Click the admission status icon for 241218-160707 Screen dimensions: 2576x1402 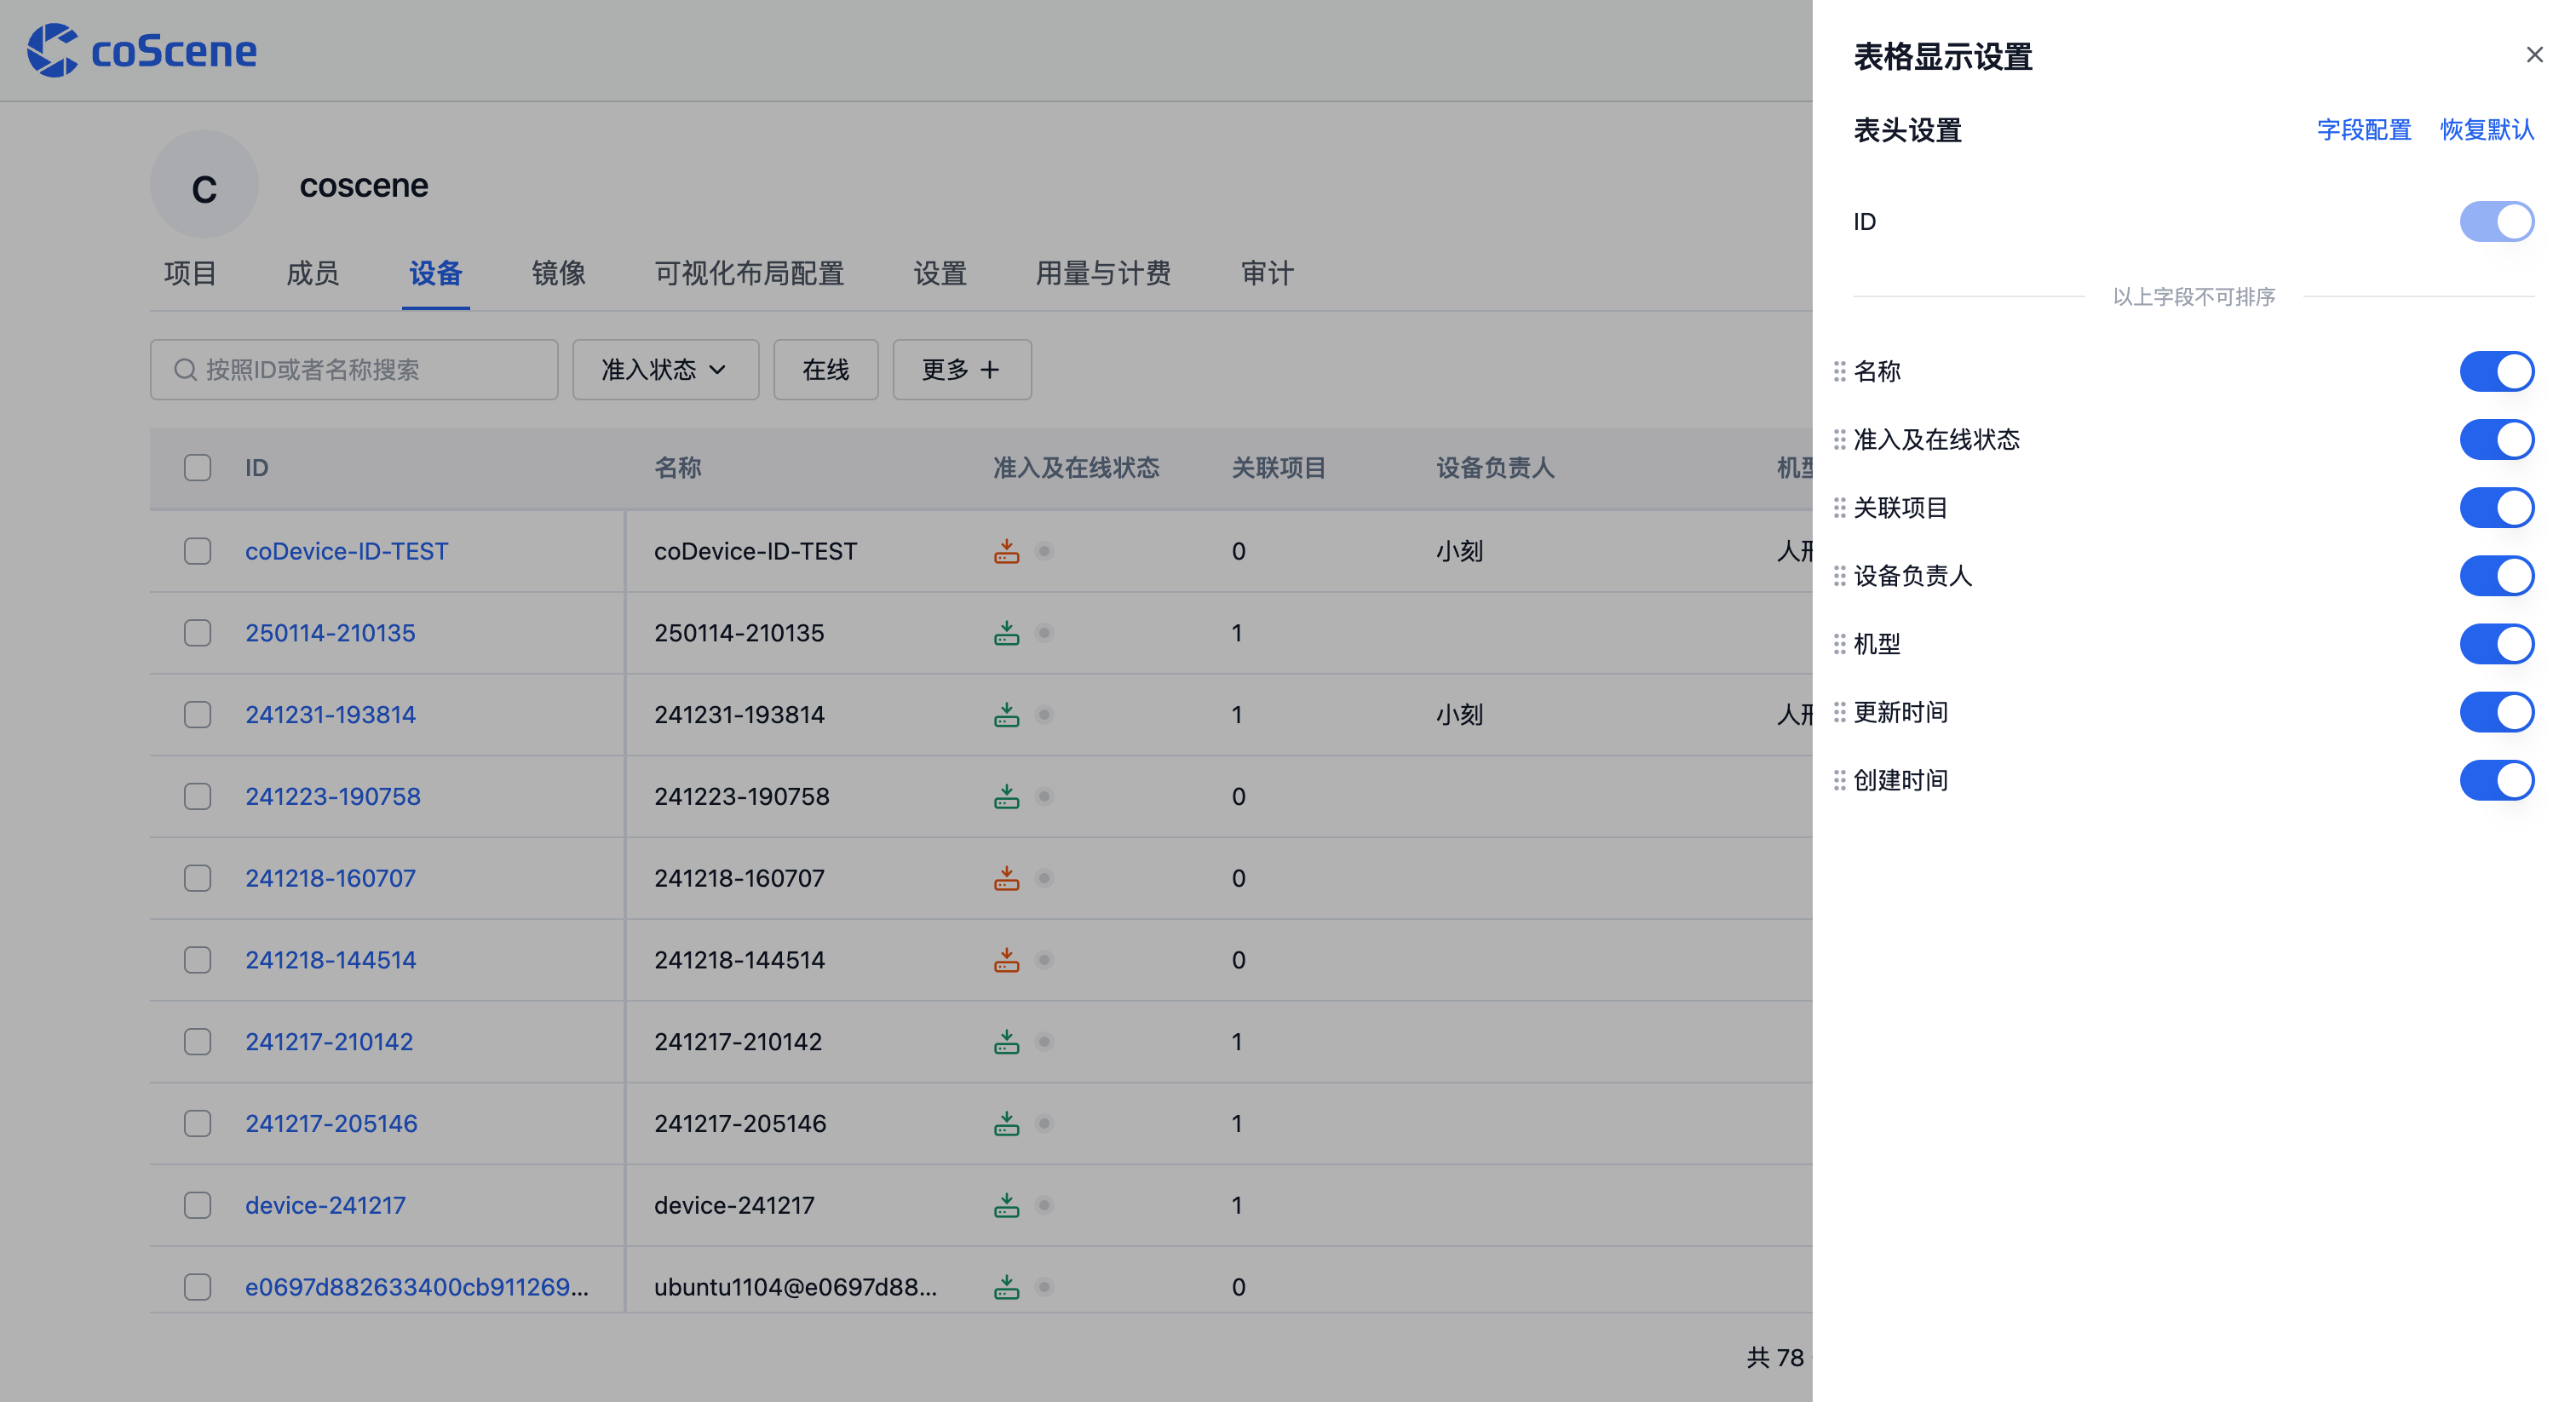pyautogui.click(x=1006, y=878)
